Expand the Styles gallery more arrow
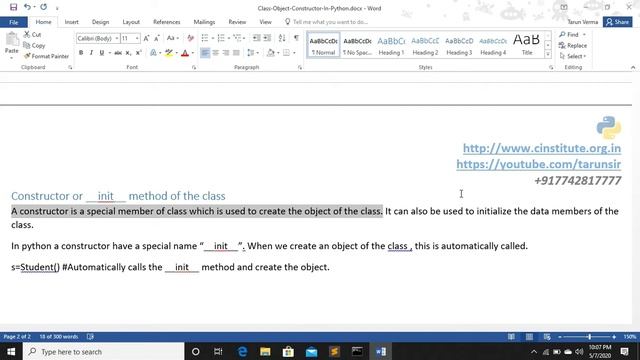Screen dimensions: 640x360 coord(548,54)
